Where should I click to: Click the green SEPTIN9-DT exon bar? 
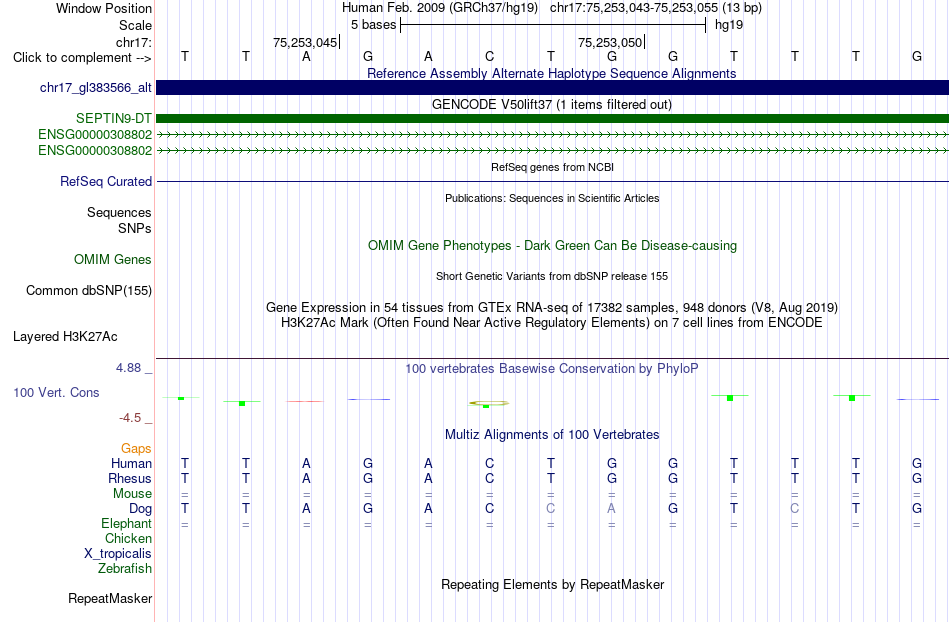tap(552, 119)
